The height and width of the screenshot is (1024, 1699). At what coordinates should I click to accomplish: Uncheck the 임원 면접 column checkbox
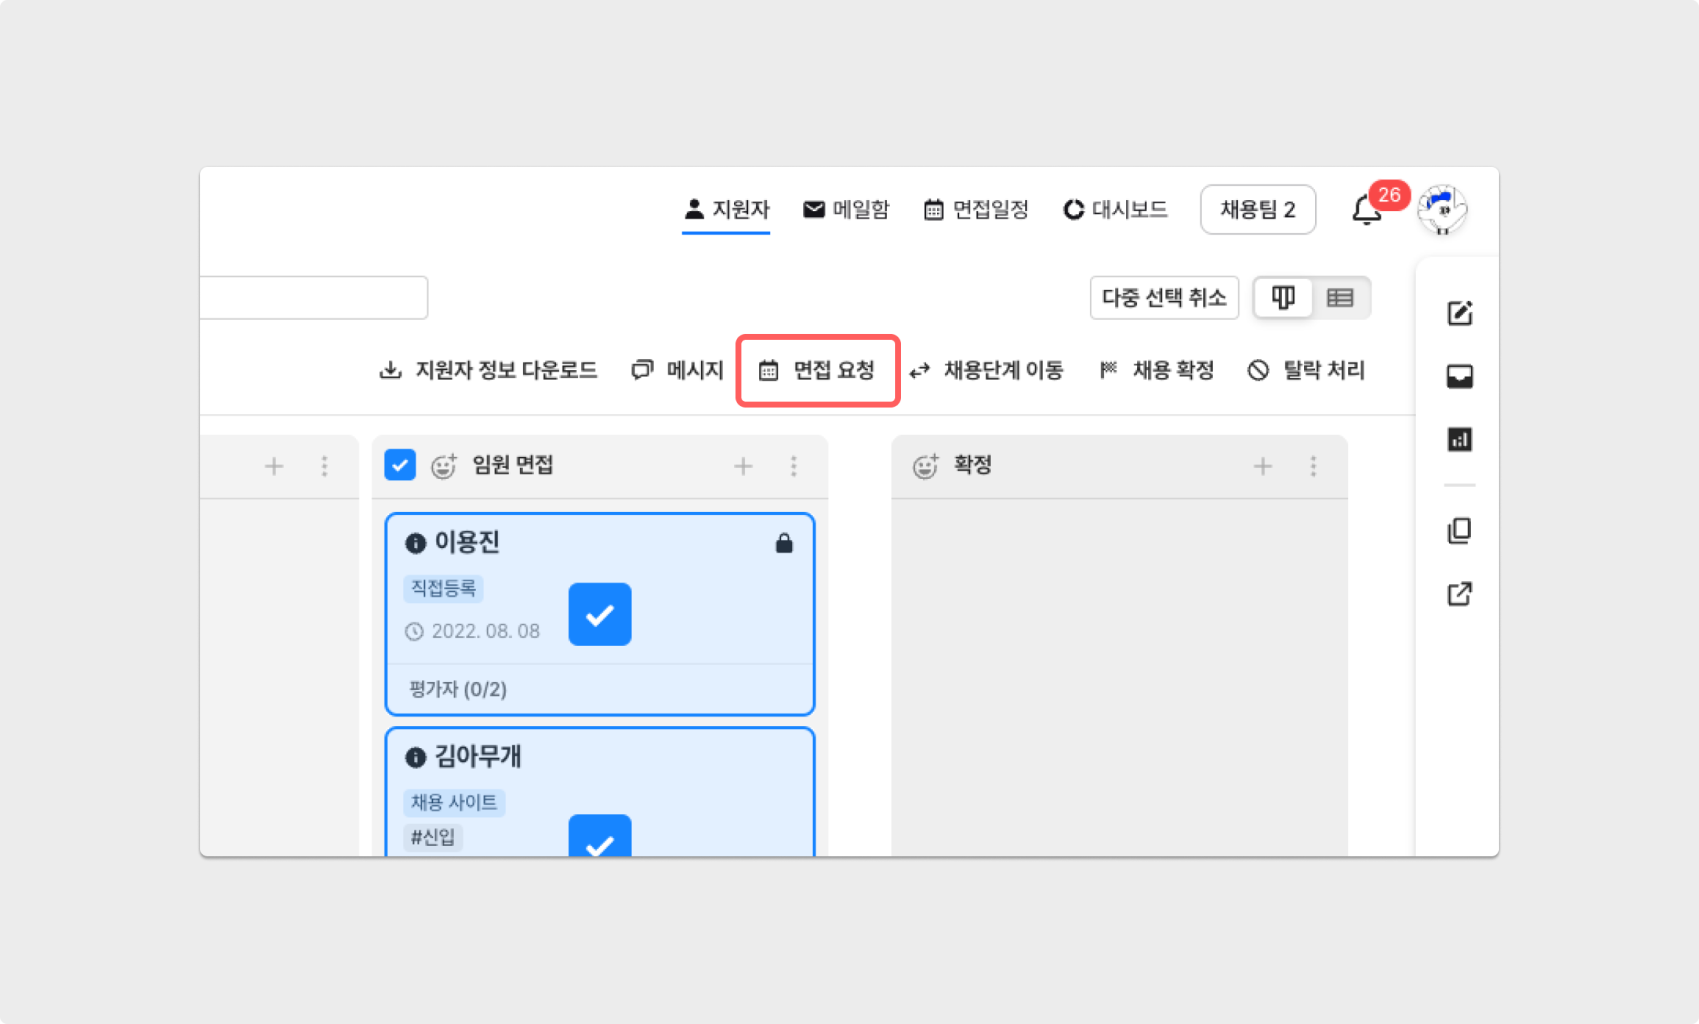tap(400, 465)
